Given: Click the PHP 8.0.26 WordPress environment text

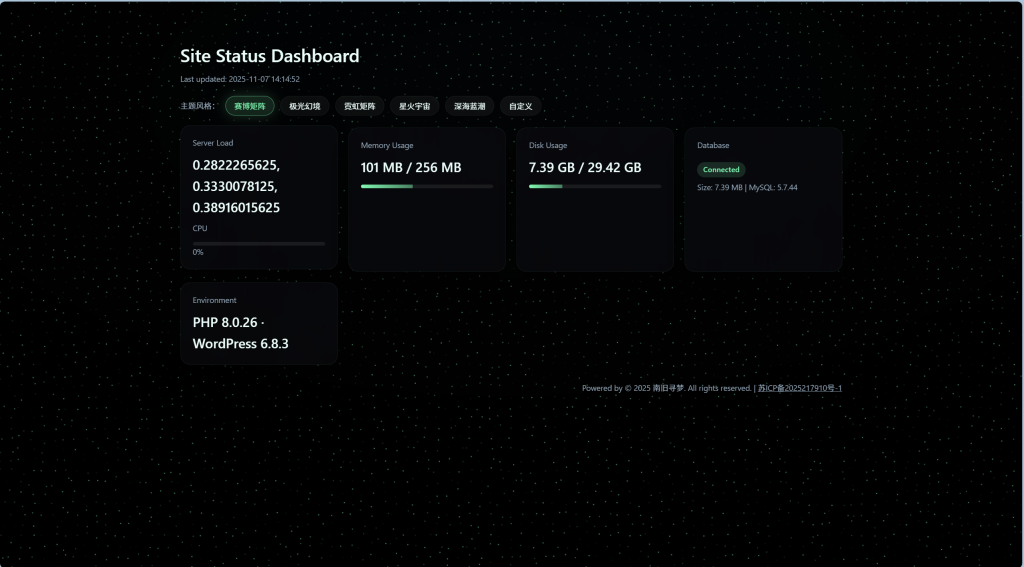Looking at the screenshot, I should coord(241,333).
